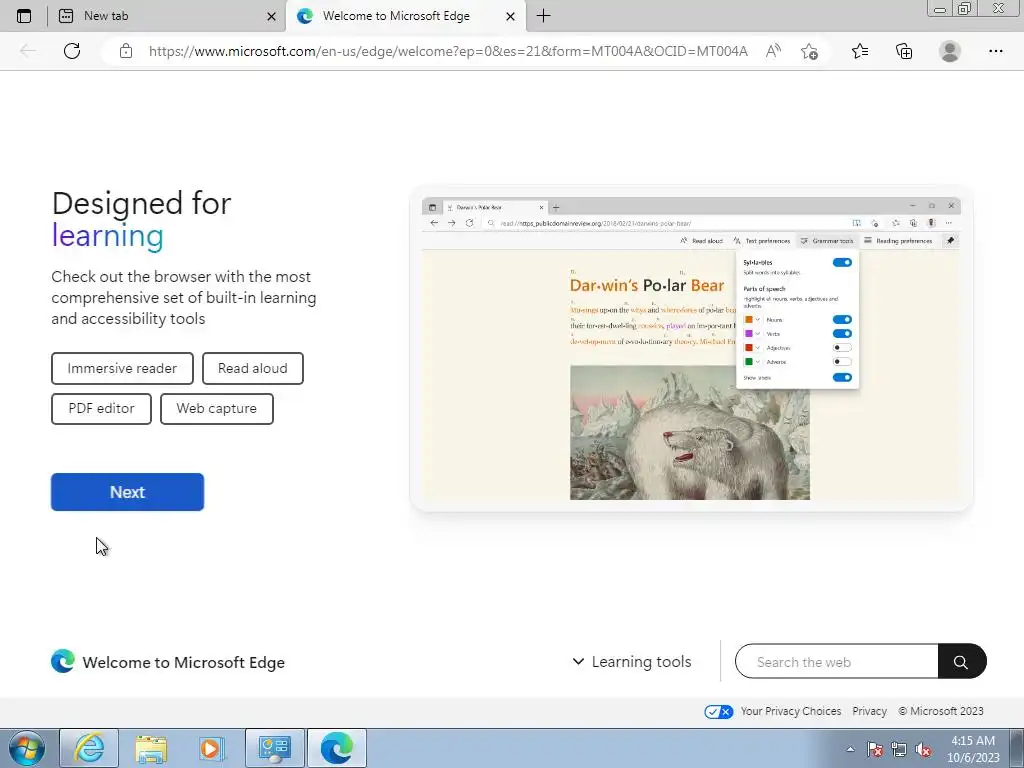The height and width of the screenshot is (768, 1024).
Task: Click the orange Nouns color swatch
Action: point(748,319)
